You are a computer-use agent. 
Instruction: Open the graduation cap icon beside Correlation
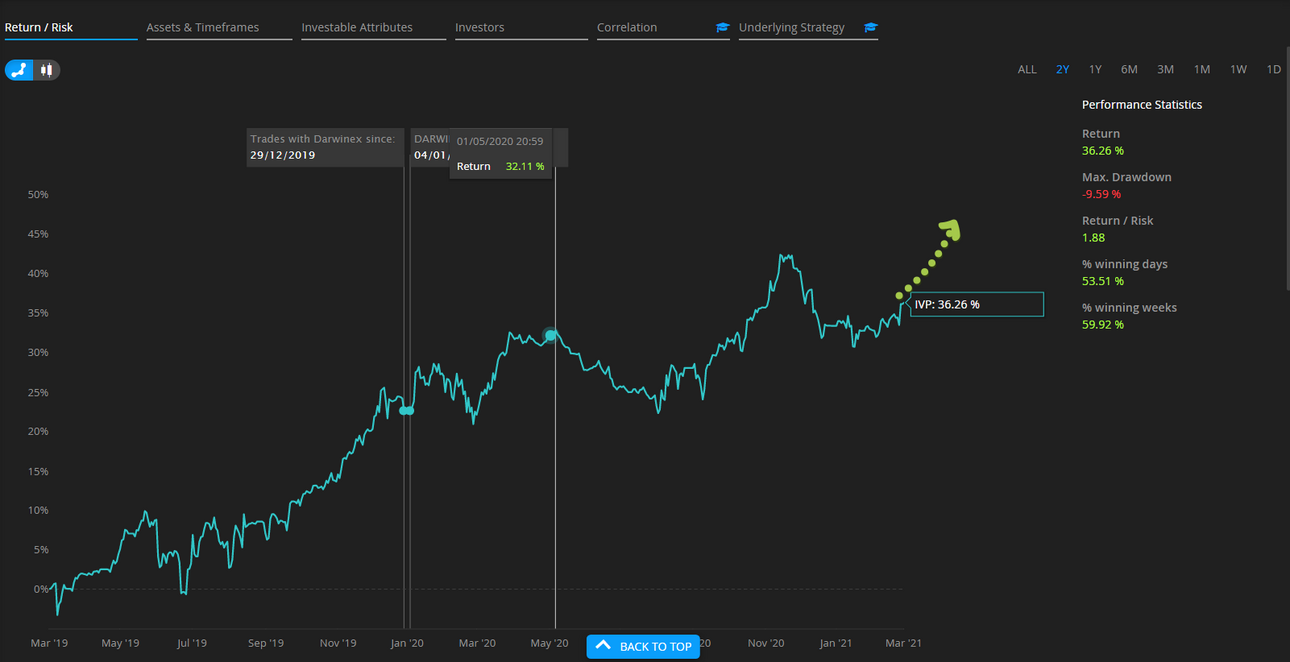point(722,27)
